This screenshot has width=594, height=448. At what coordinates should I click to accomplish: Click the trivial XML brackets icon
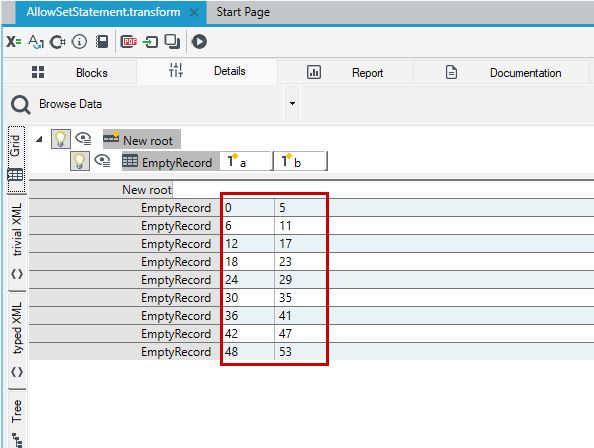point(17,274)
